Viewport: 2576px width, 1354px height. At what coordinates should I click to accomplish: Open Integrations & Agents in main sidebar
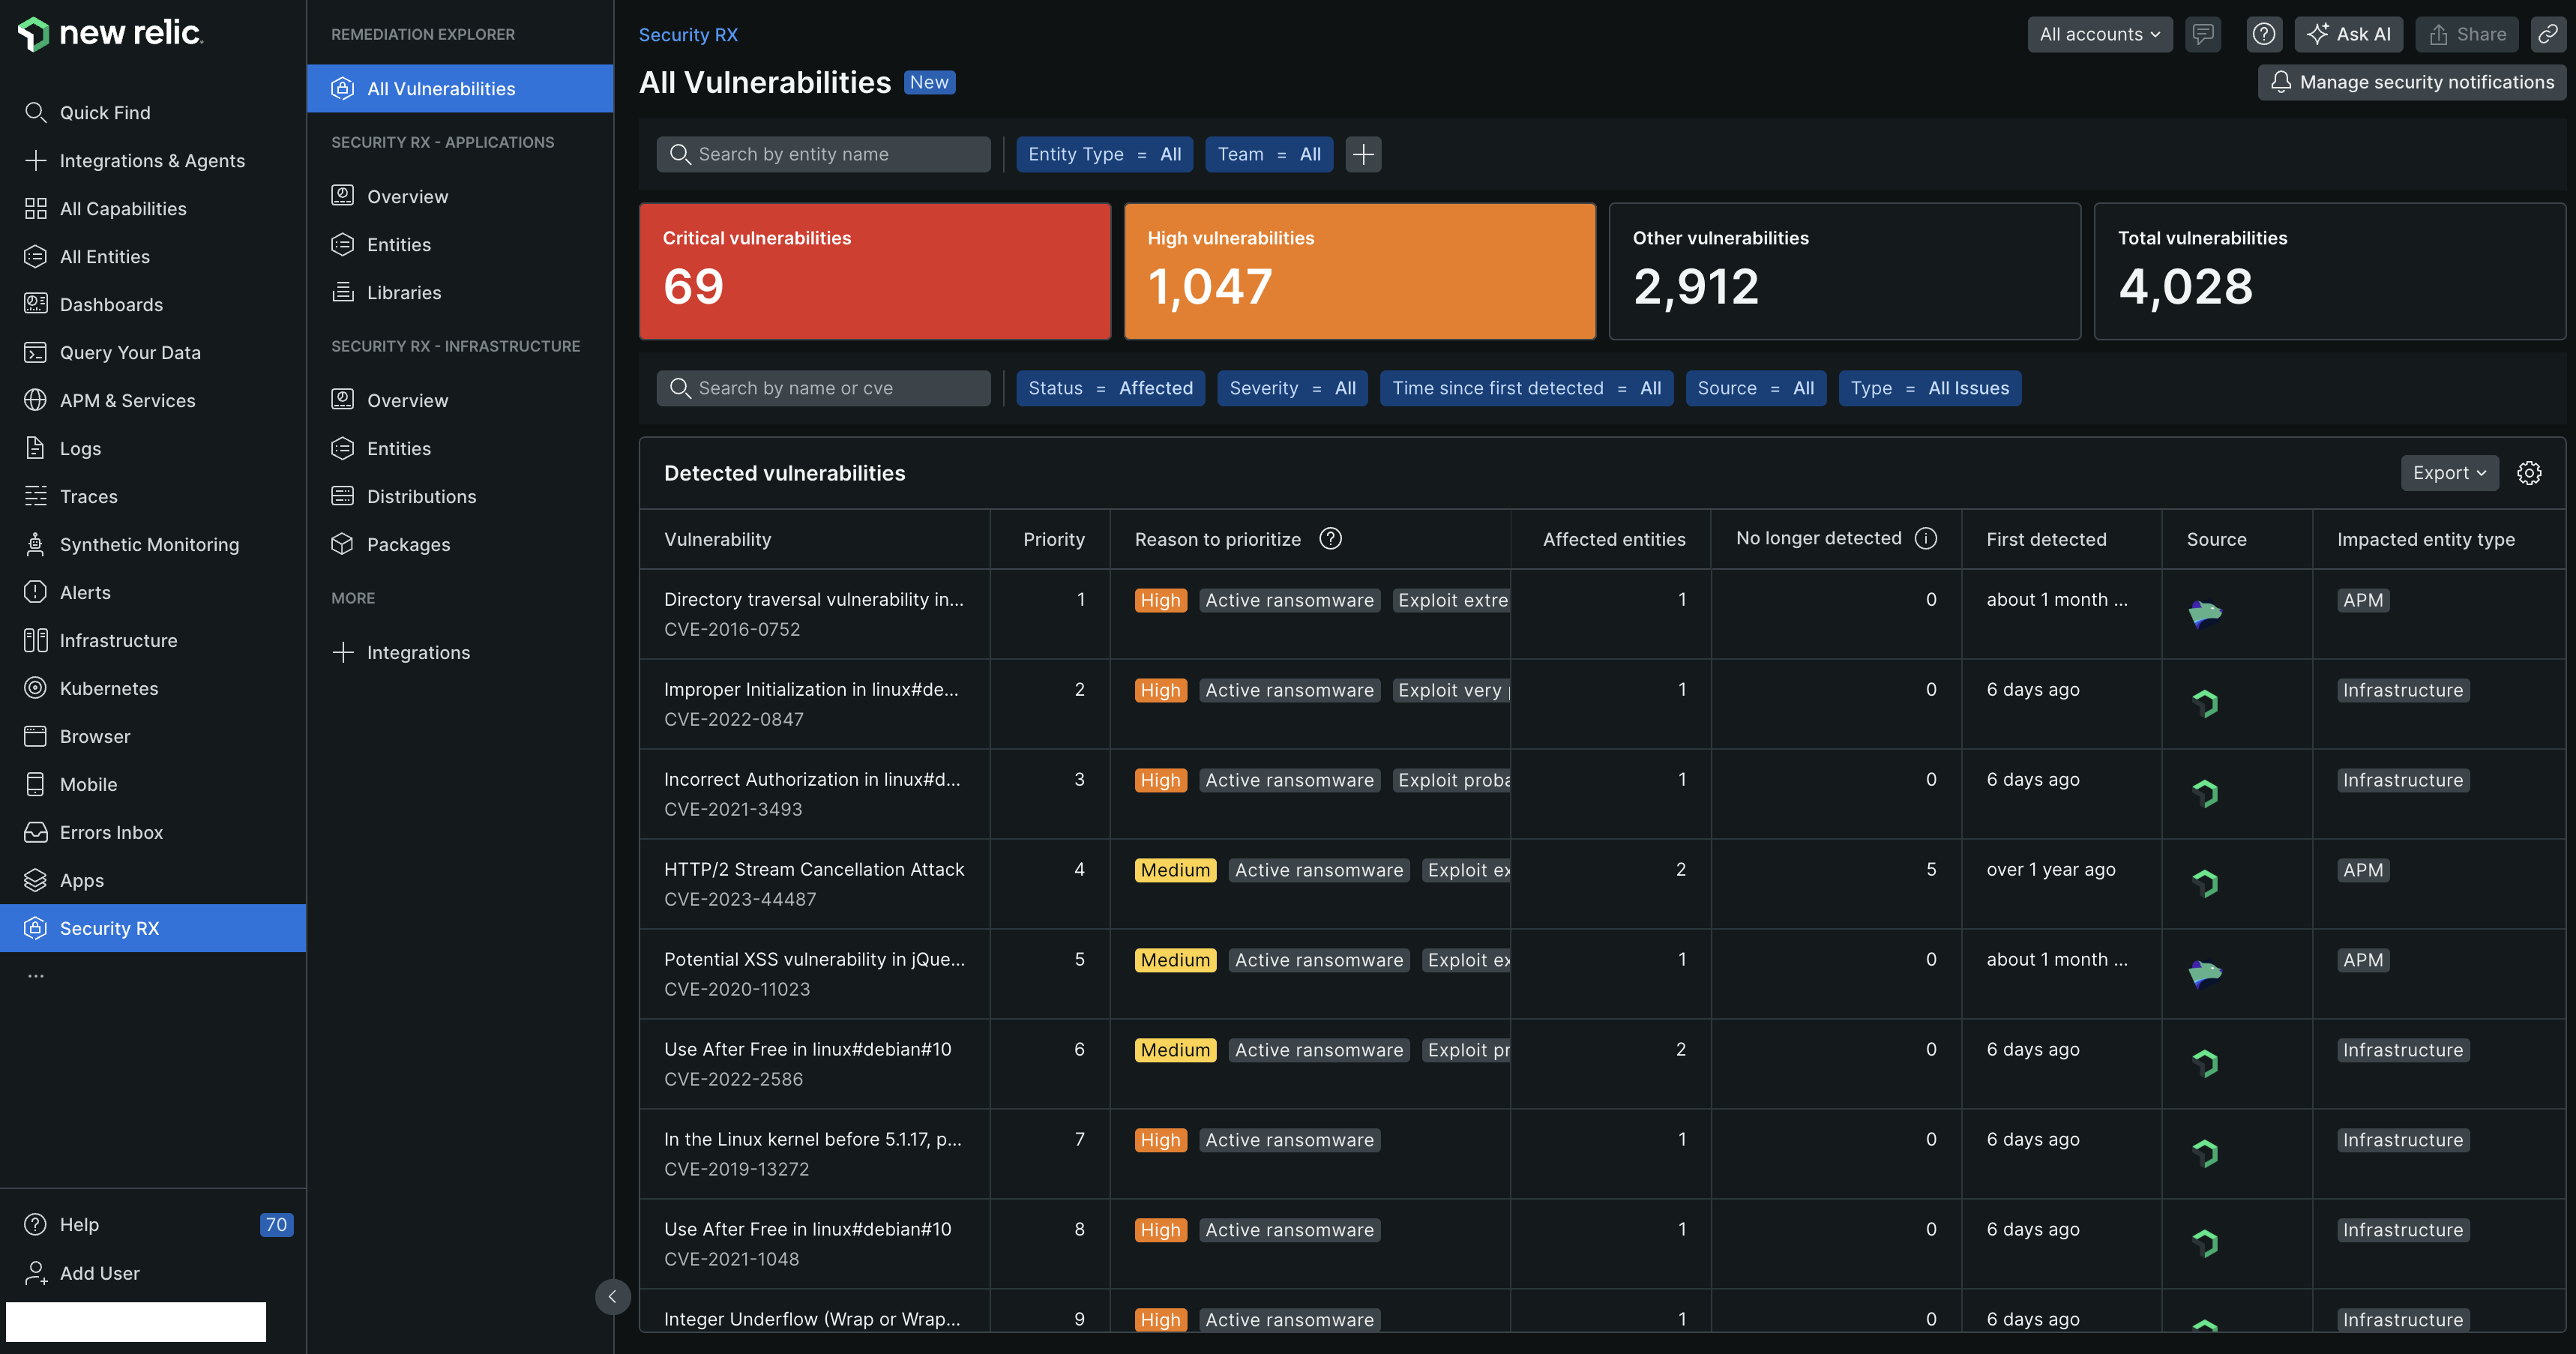point(153,160)
